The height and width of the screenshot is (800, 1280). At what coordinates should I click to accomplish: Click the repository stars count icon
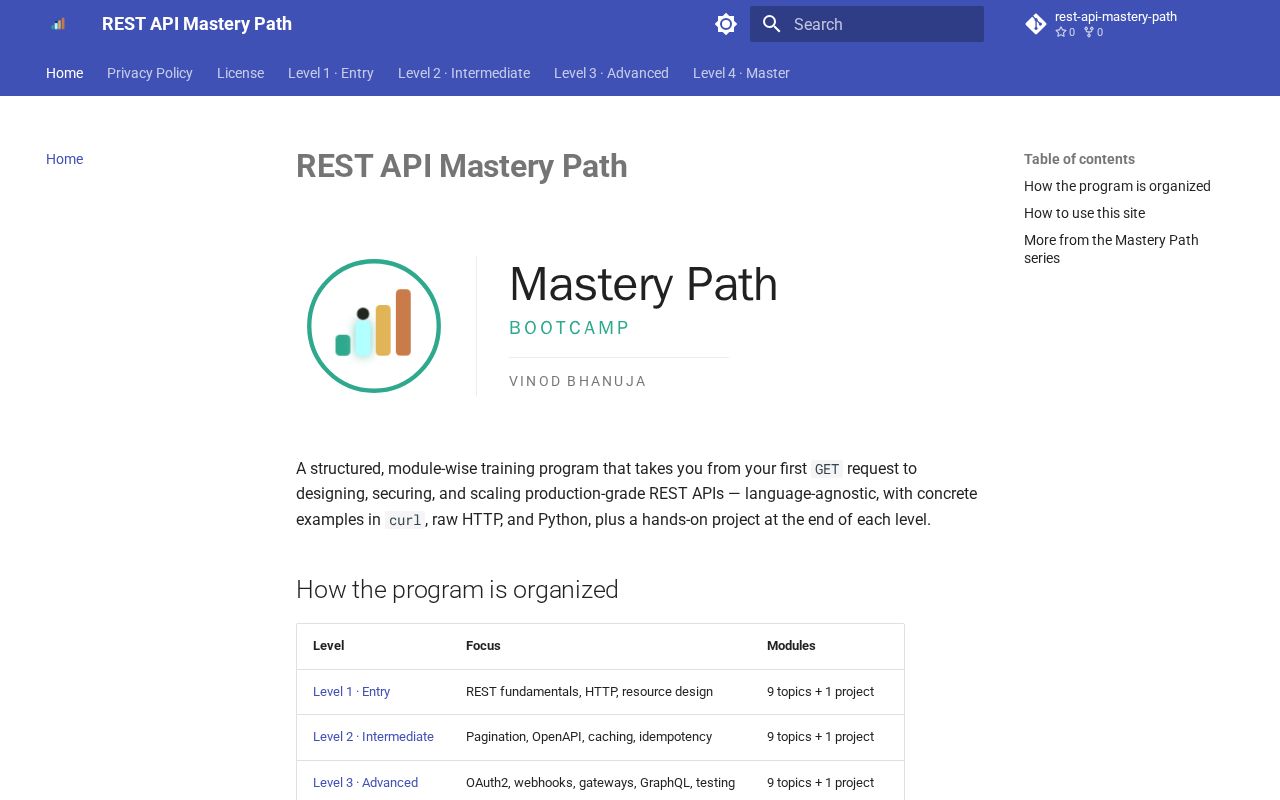click(1061, 32)
